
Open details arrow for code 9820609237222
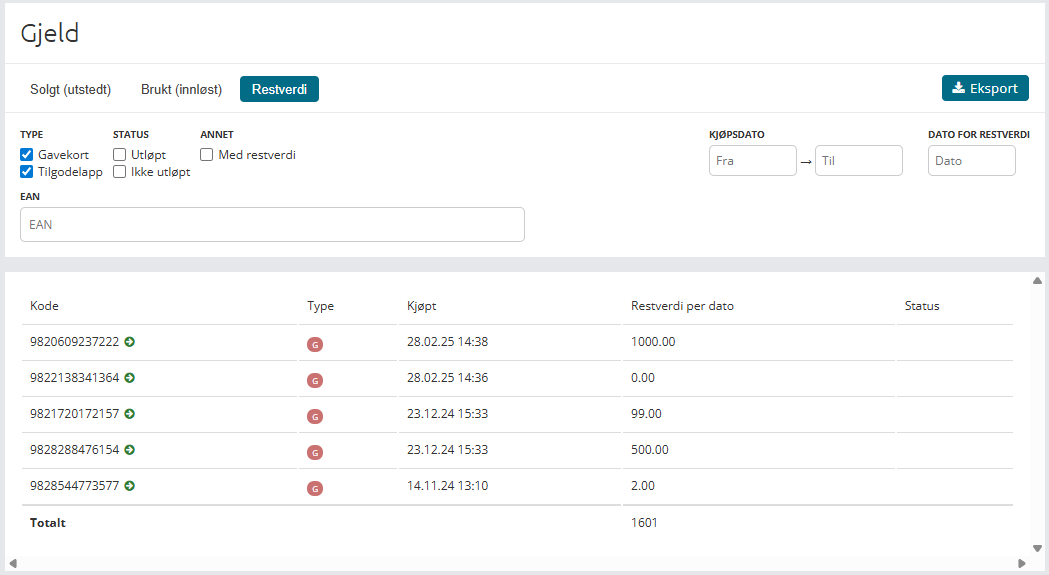point(130,342)
